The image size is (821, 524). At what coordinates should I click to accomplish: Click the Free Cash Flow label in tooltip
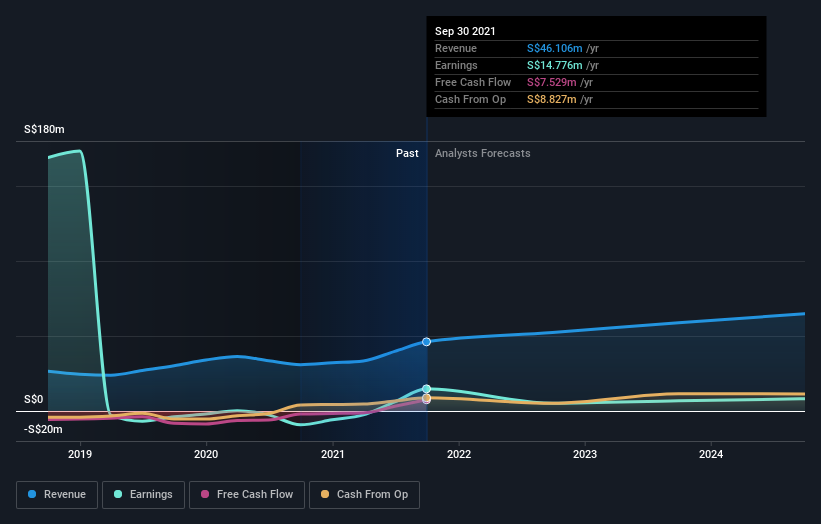point(473,82)
